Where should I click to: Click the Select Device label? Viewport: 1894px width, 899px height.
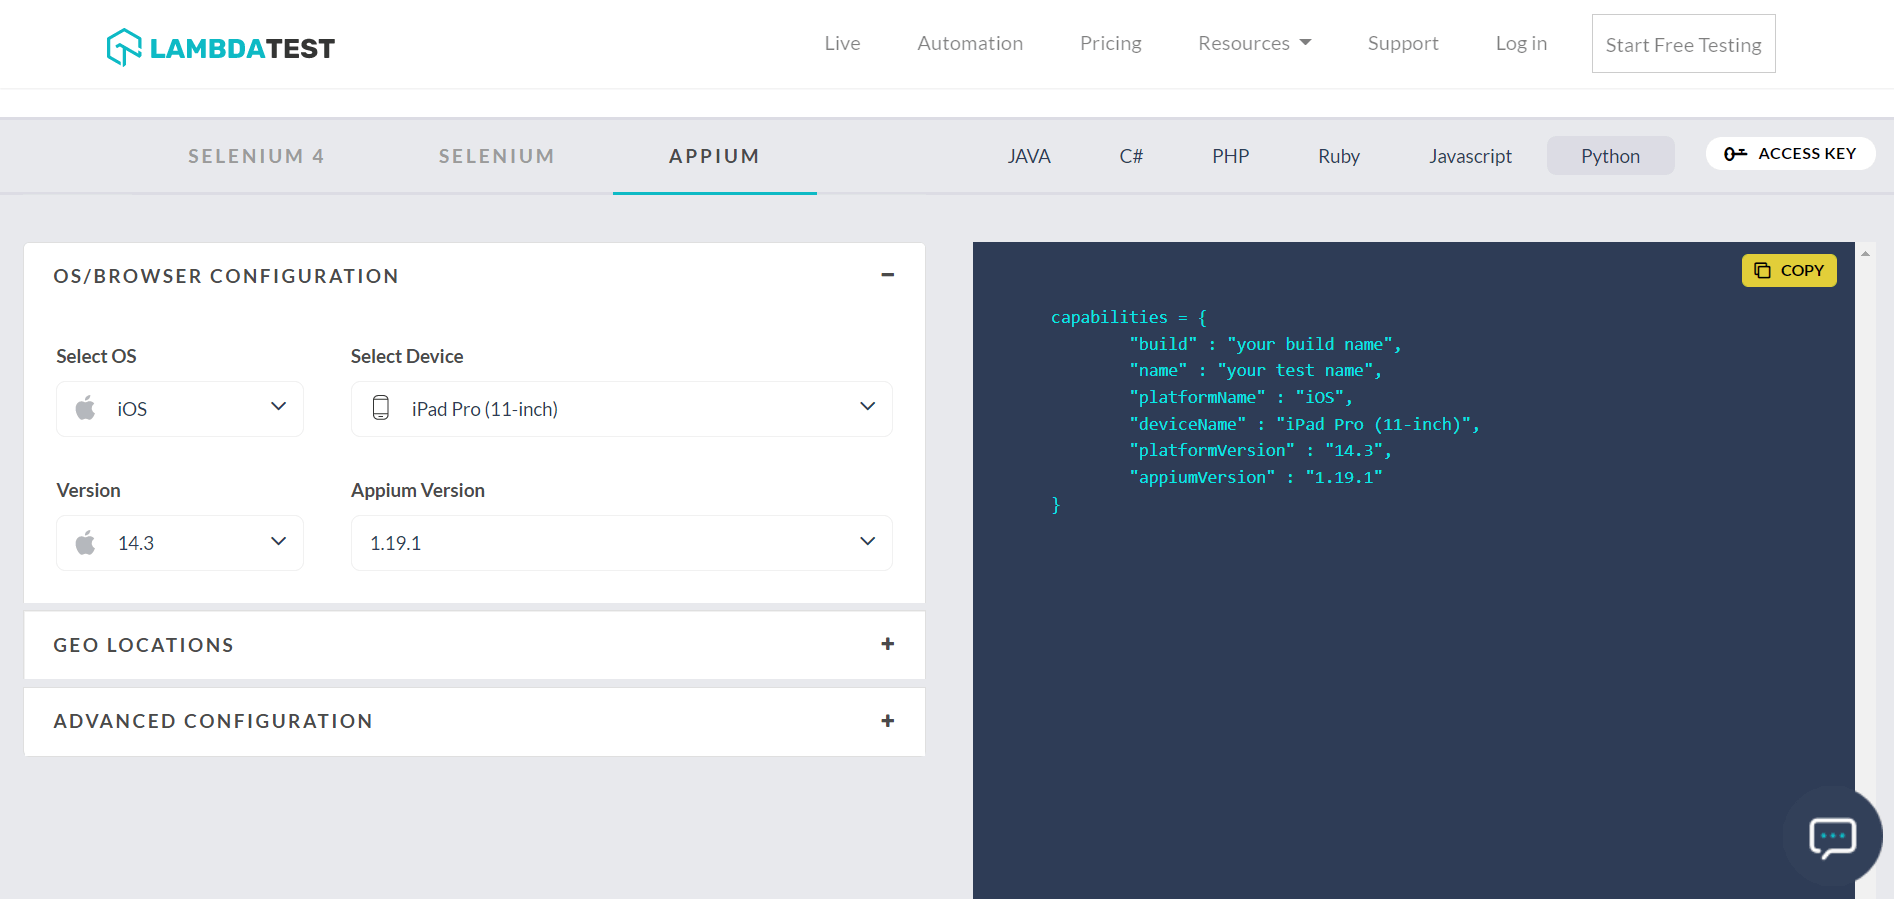pyautogui.click(x=407, y=356)
